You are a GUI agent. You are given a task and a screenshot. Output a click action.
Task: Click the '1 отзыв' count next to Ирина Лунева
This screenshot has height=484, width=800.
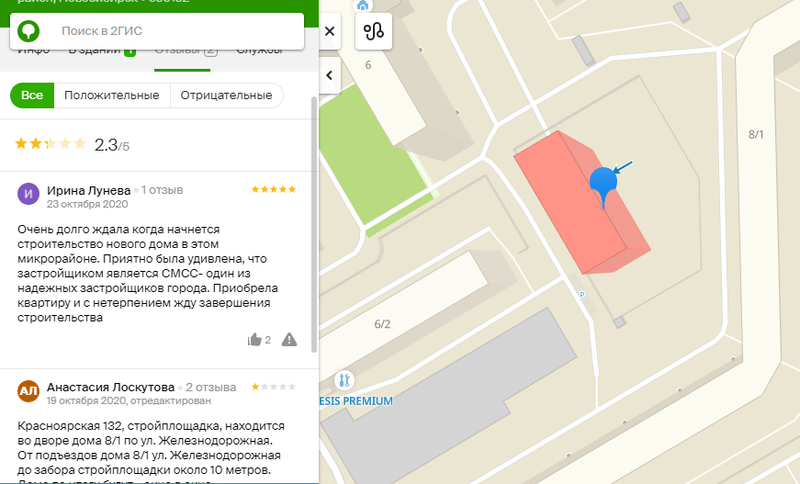(162, 190)
